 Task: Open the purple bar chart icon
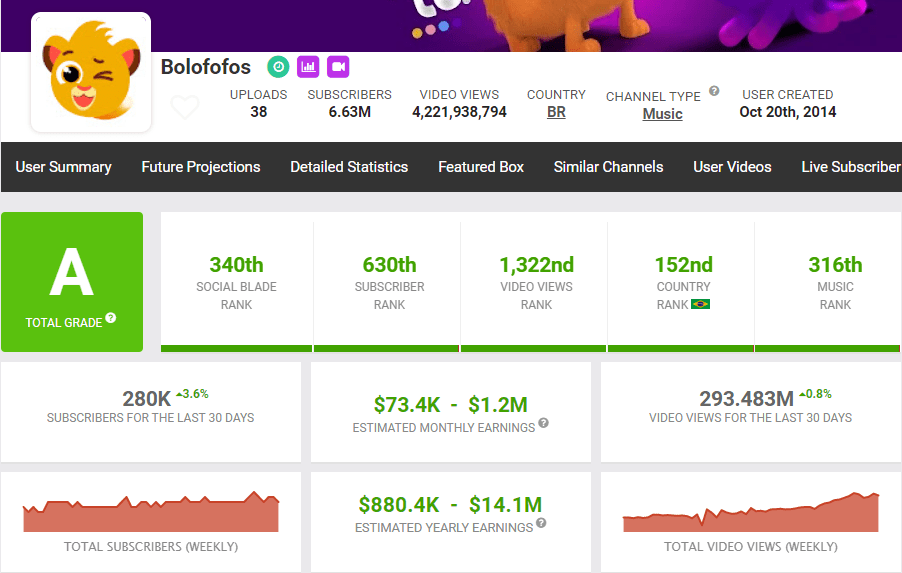click(x=308, y=67)
